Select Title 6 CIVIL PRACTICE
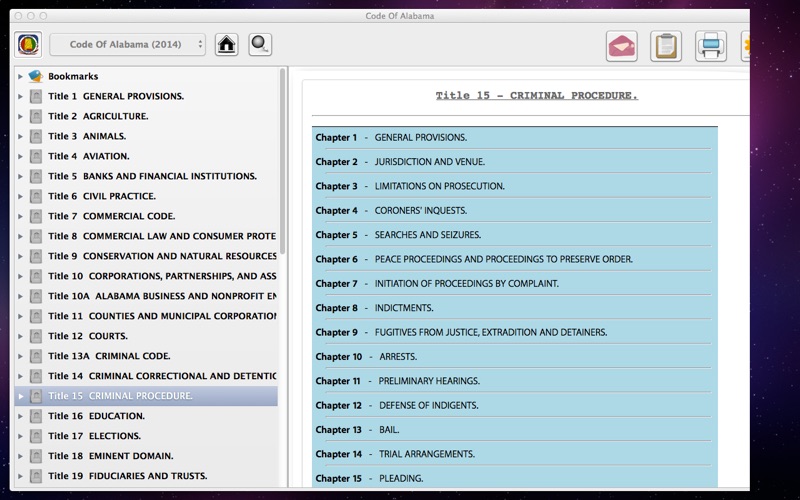This screenshot has width=800, height=500. [x=102, y=196]
